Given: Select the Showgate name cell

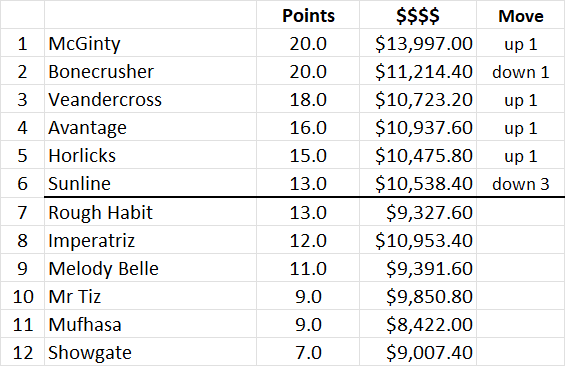Looking at the screenshot, I should (150, 352).
